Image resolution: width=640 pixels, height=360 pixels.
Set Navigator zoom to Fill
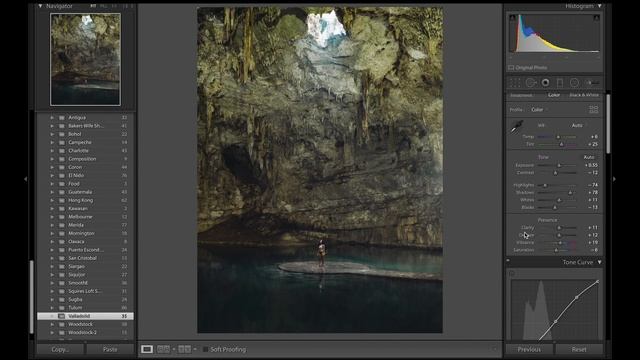[x=104, y=6]
